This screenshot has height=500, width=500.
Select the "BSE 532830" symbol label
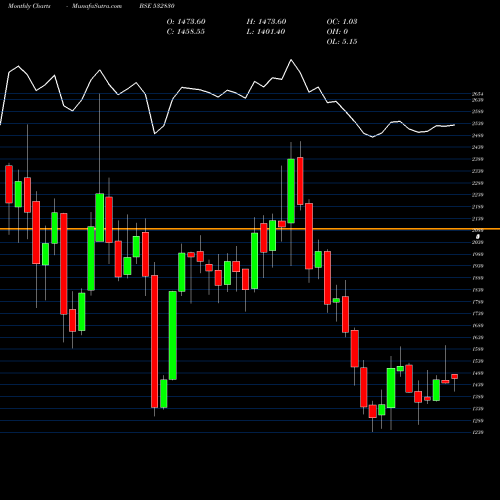pyautogui.click(x=157, y=6)
